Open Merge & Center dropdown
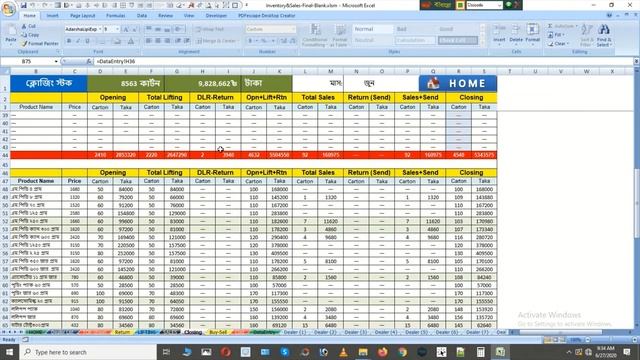This screenshot has width=640, height=360. [238, 41]
